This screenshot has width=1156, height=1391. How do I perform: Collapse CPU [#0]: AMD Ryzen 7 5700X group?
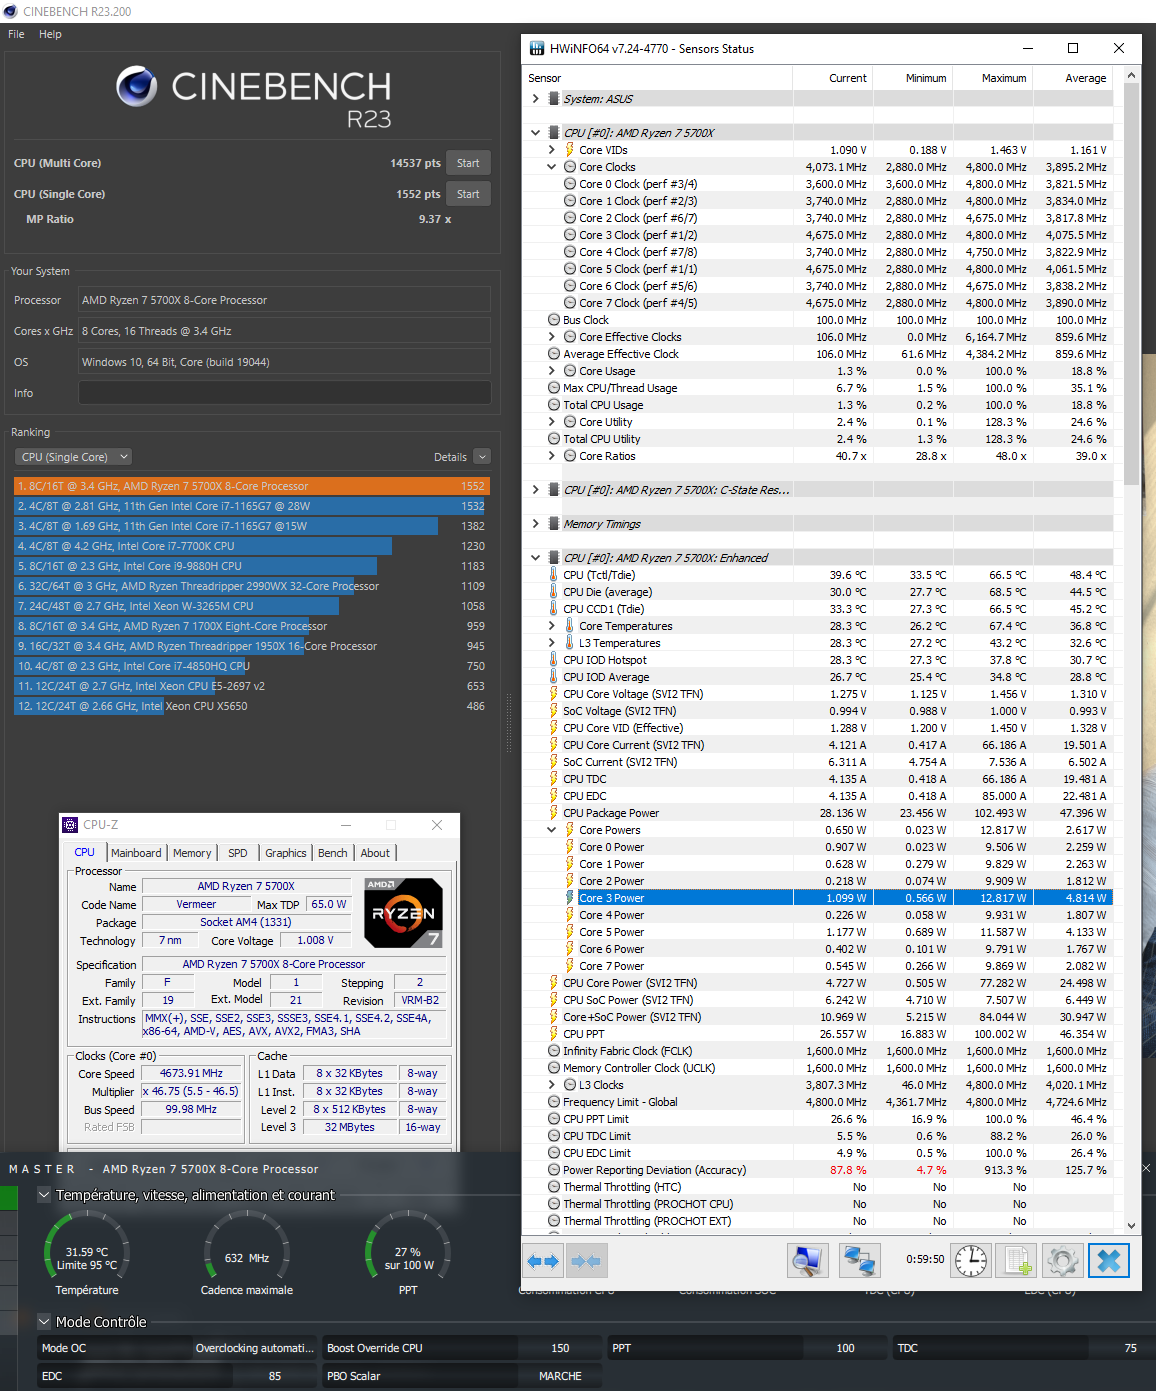click(x=536, y=133)
